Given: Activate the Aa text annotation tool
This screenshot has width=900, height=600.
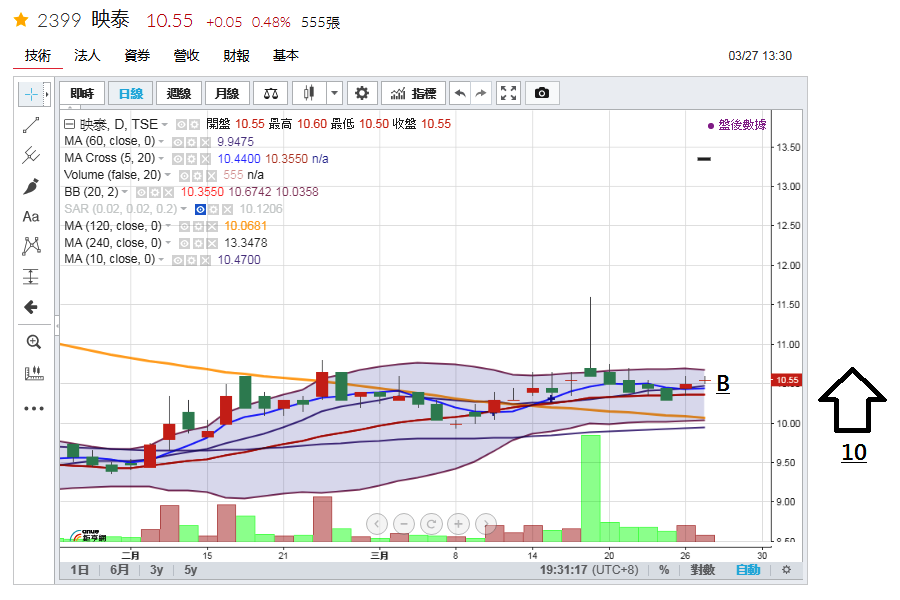Looking at the screenshot, I should [x=31, y=216].
